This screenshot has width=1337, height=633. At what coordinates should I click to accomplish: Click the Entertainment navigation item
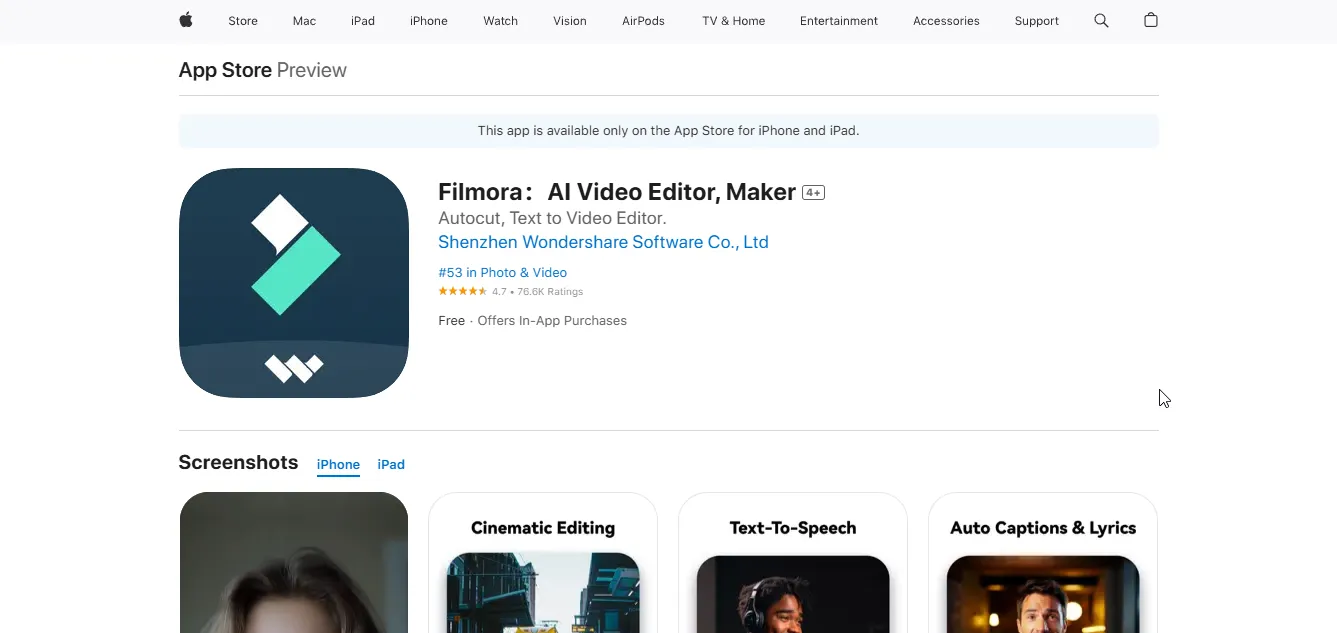pyautogui.click(x=838, y=20)
